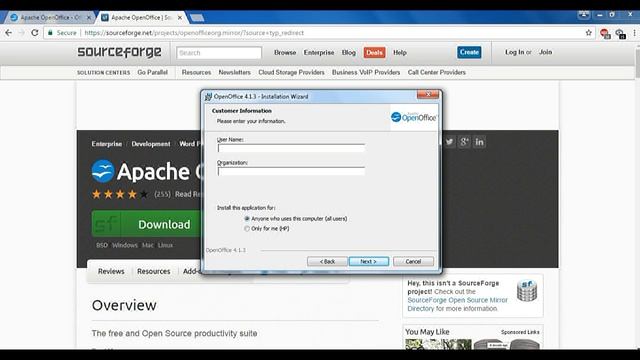Open the Resources link in Solution Centers
Image resolution: width=640 pixels, height=360 pixels.
point(196,72)
